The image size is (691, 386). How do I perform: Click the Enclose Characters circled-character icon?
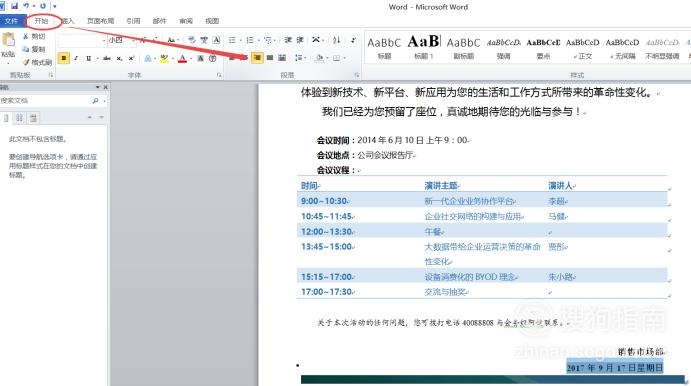[x=212, y=58]
